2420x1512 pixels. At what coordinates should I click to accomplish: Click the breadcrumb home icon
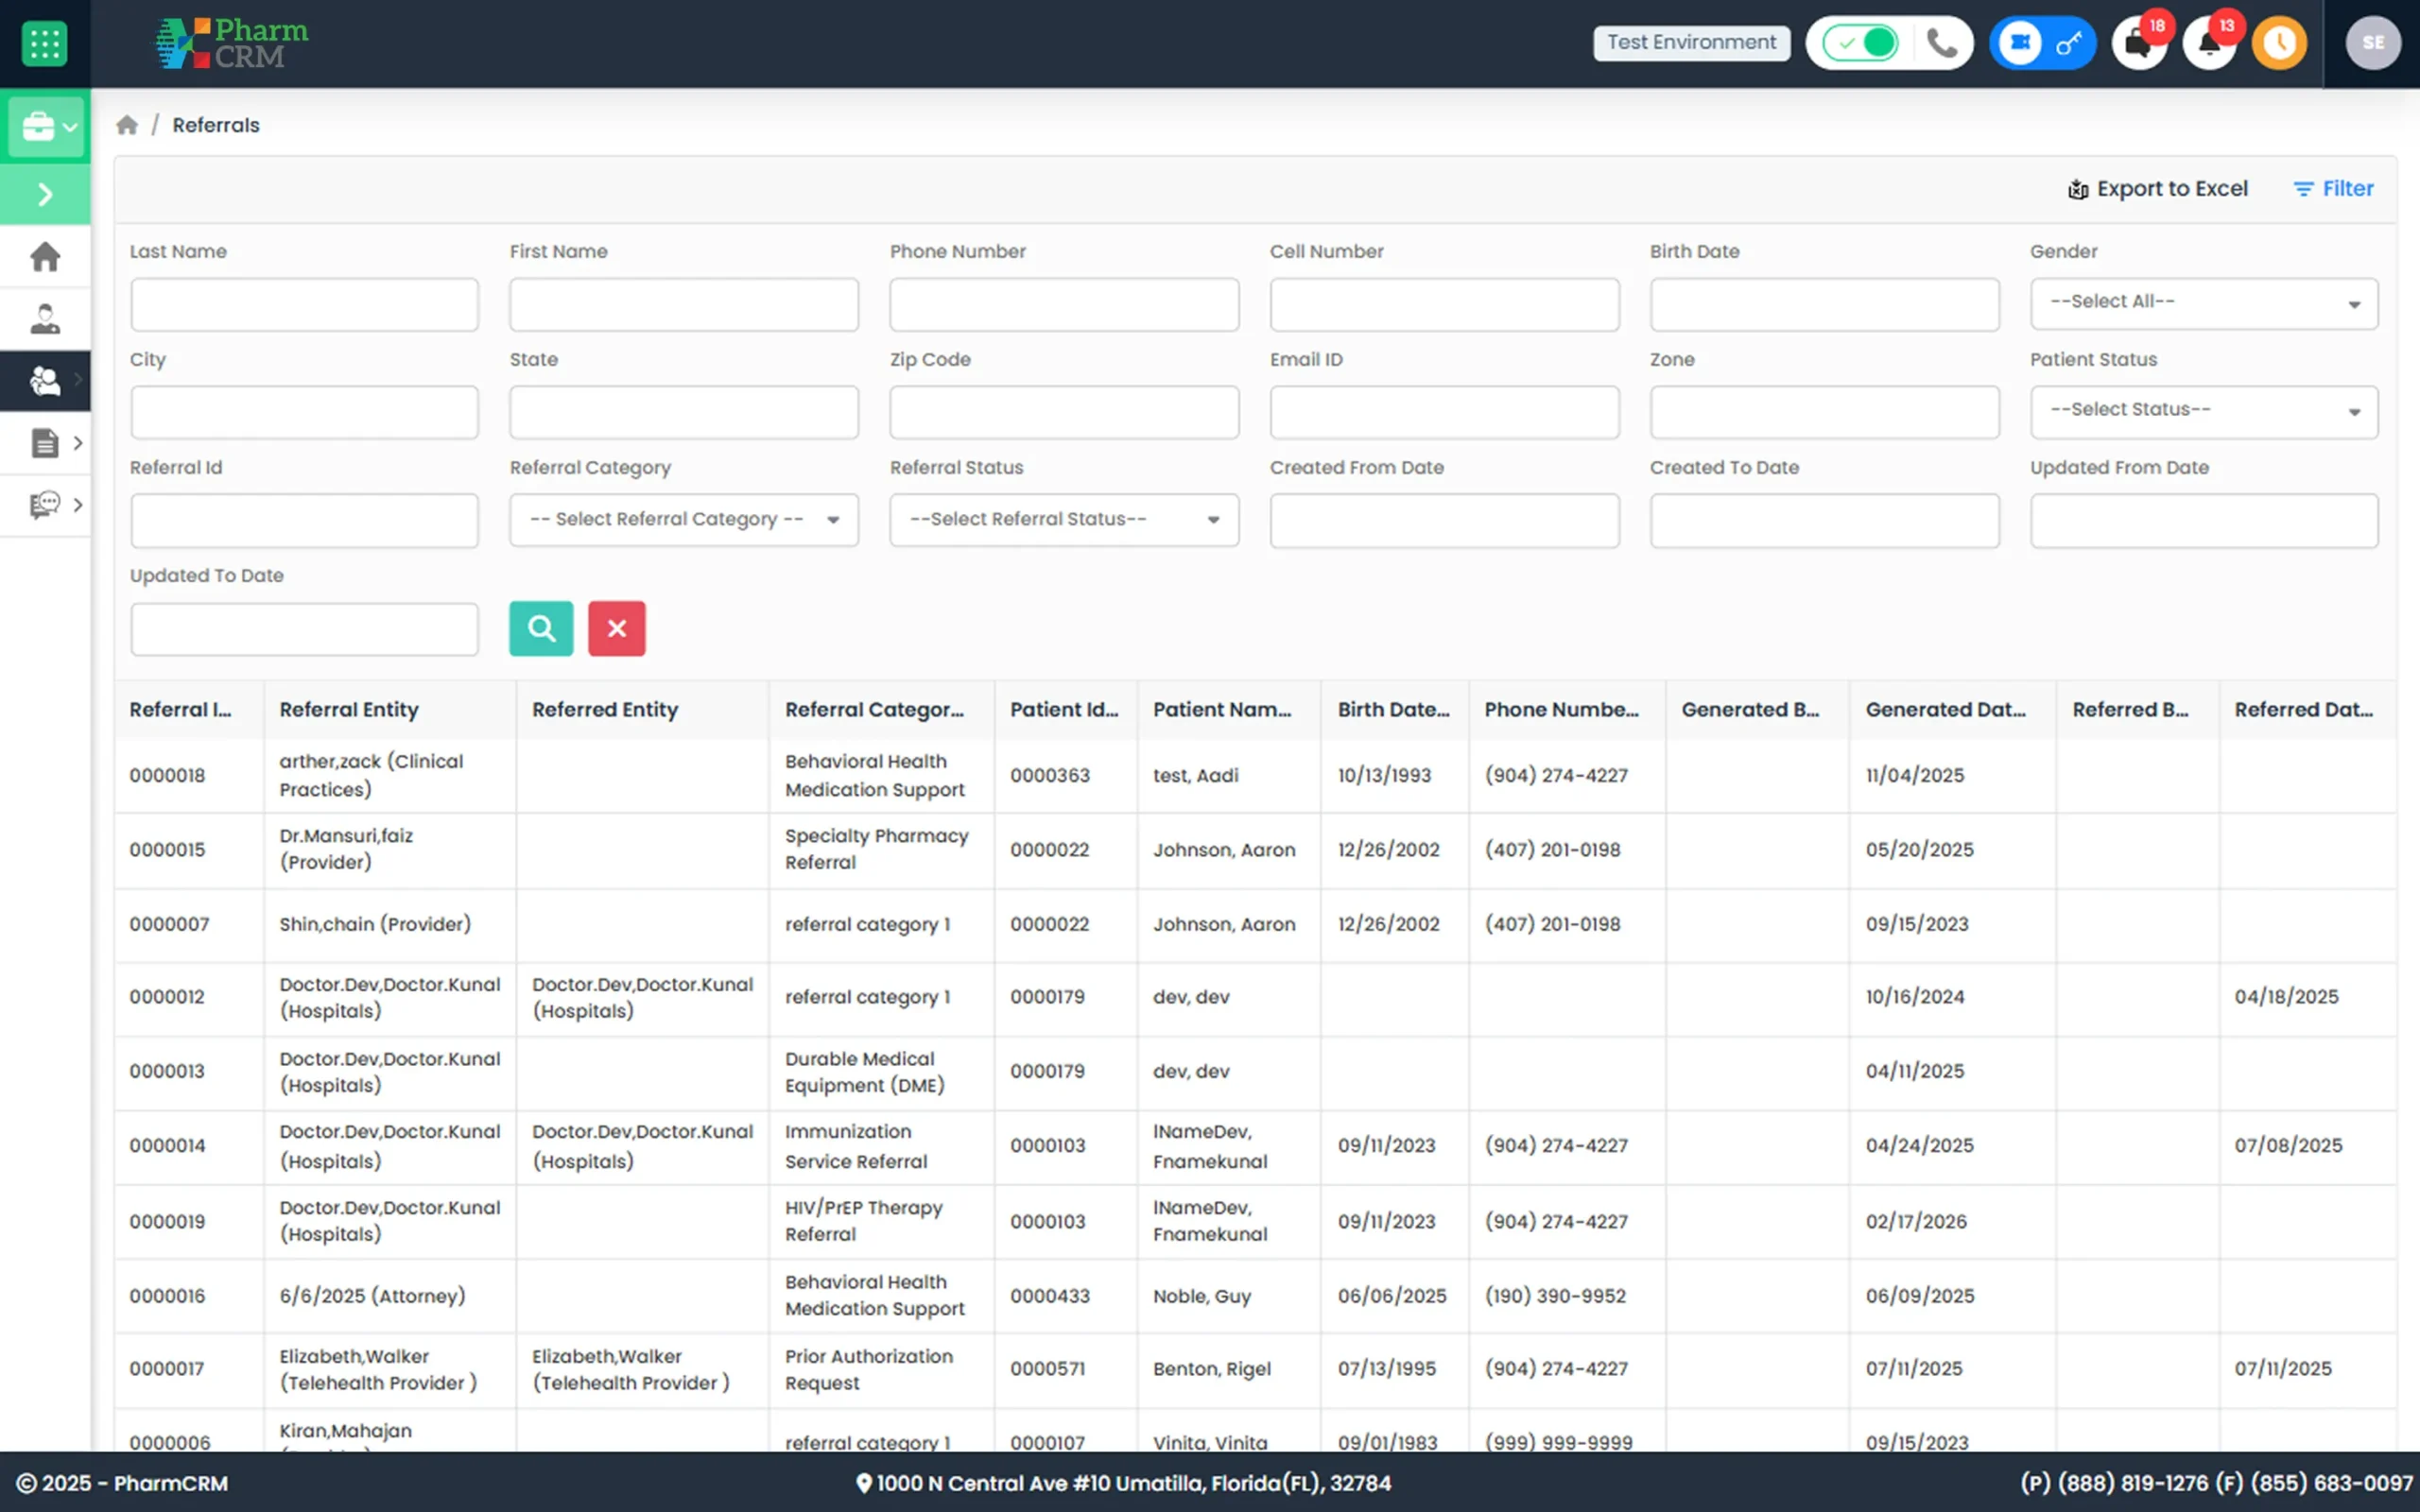(x=126, y=125)
